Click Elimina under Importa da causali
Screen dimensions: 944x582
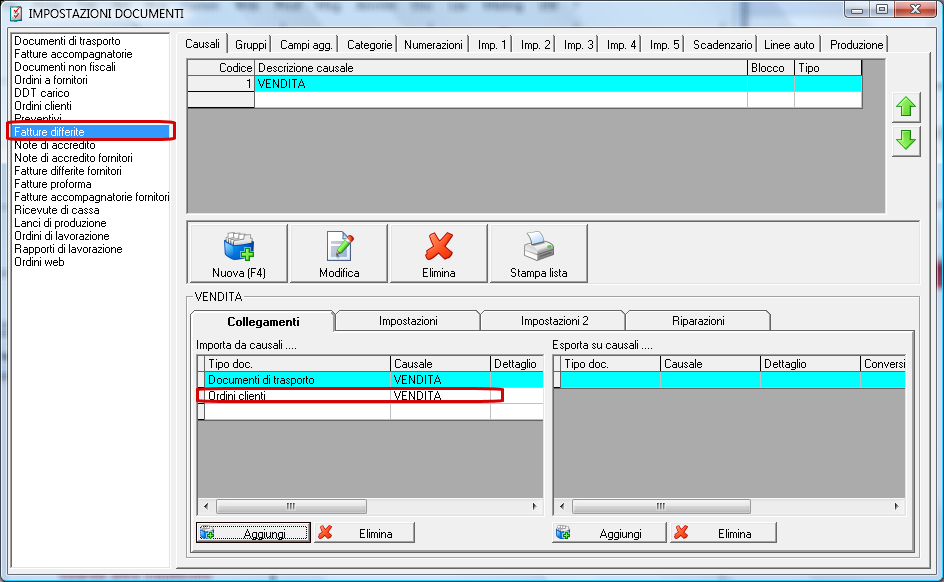click(x=364, y=533)
